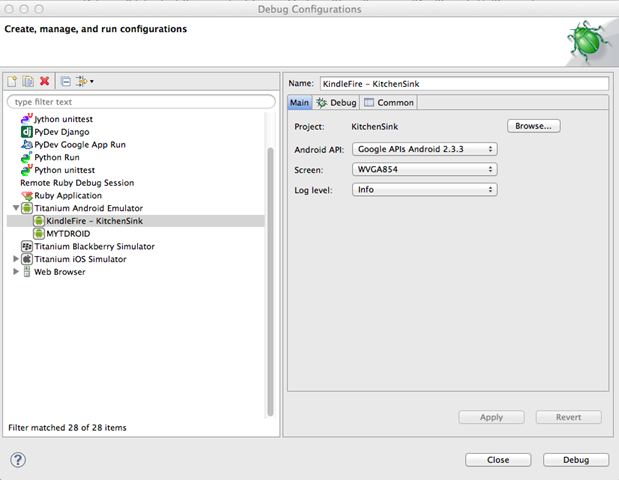The image size is (619, 480).
Task: Click the duplicate launch configuration icon
Action: 29,81
